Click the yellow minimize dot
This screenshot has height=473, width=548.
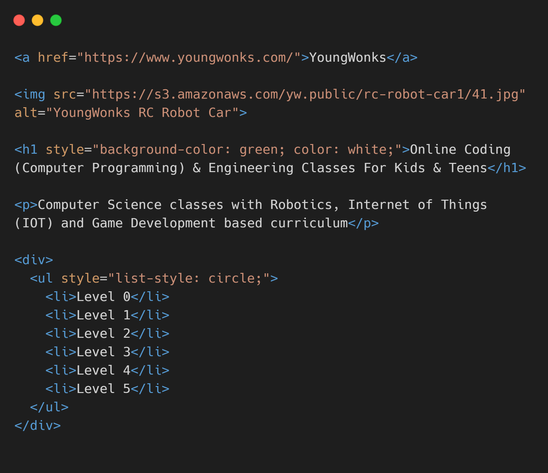point(38,20)
